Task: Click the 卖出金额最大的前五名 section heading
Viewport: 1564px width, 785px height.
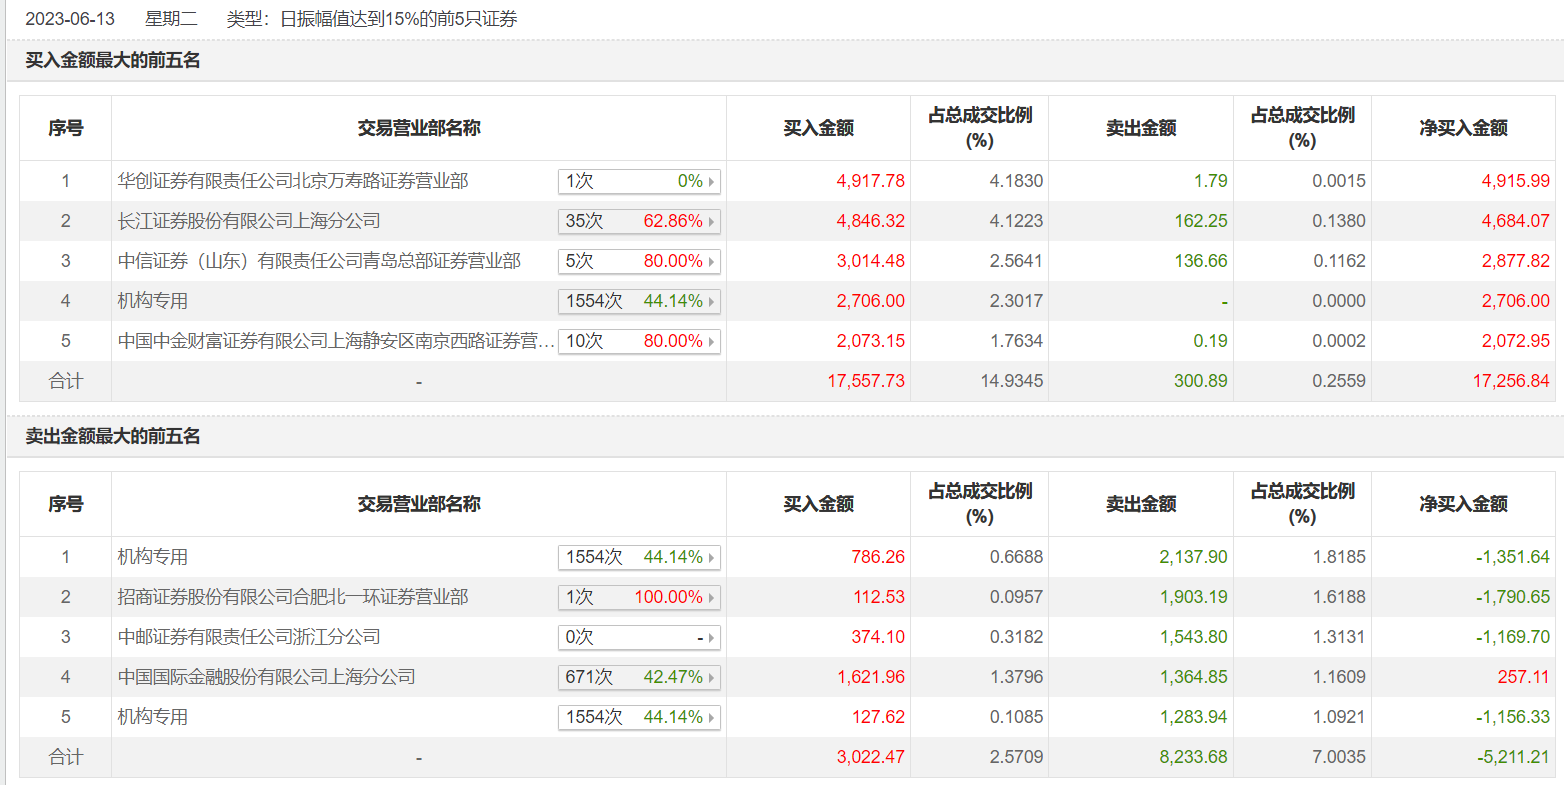Action: (113, 437)
